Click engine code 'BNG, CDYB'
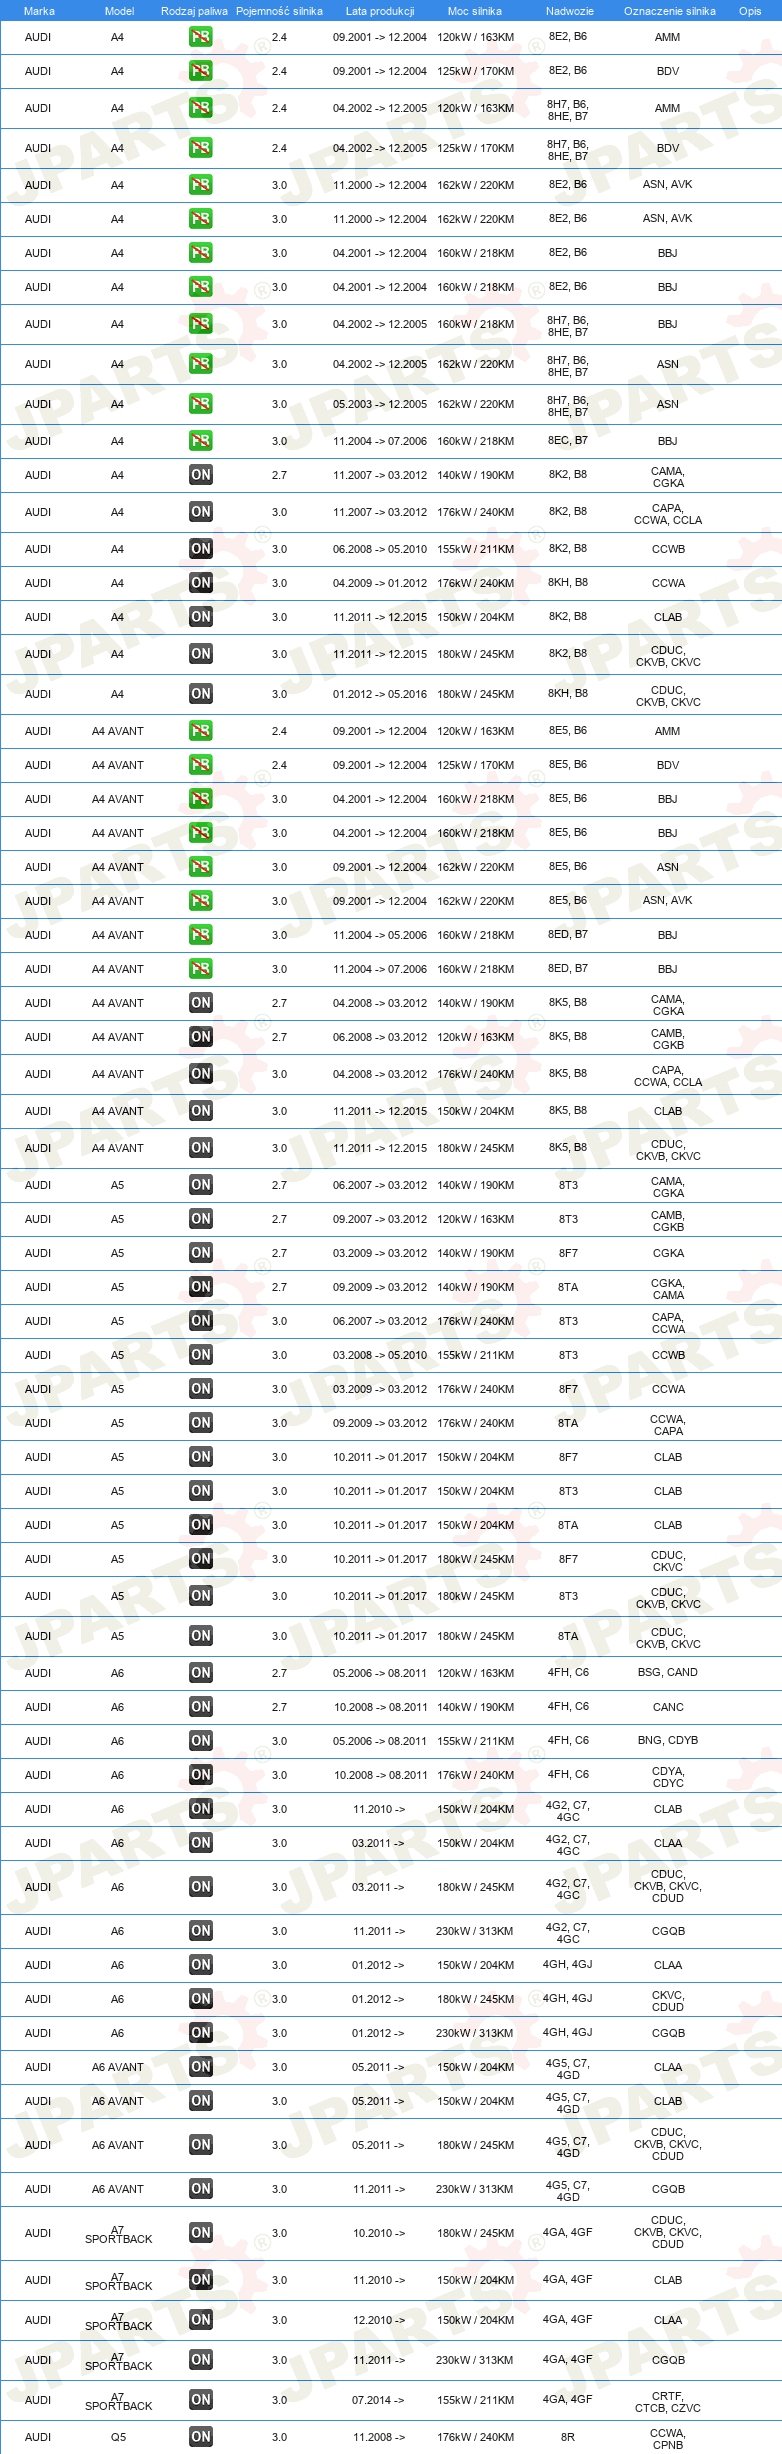The width and height of the screenshot is (782, 2454). [668, 1740]
